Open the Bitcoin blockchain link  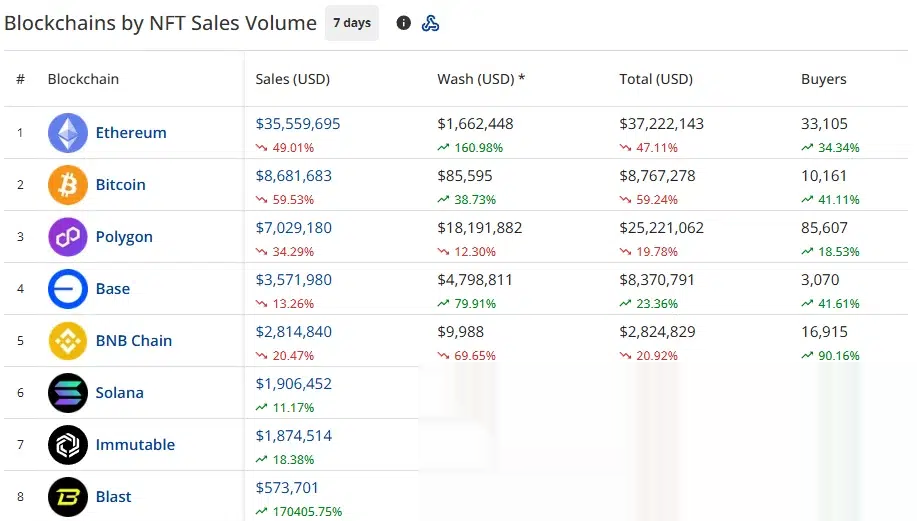coord(120,185)
